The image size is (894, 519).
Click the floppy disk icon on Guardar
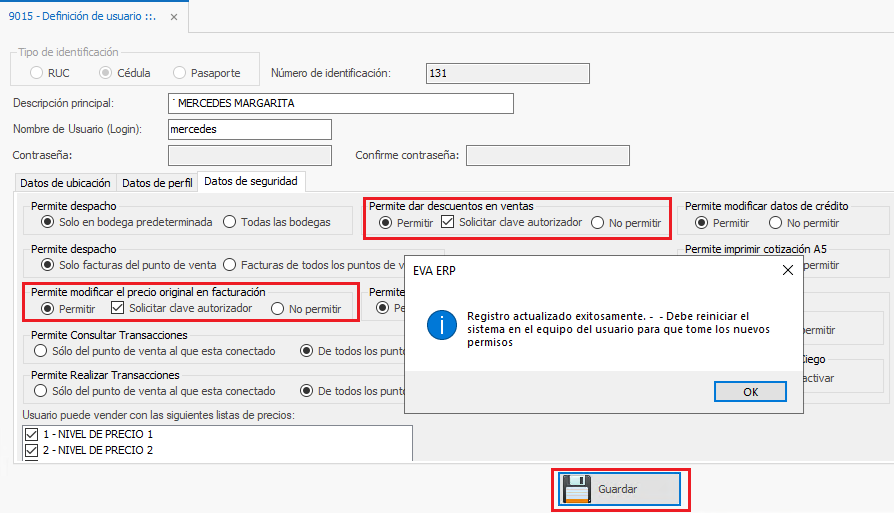(x=577, y=489)
